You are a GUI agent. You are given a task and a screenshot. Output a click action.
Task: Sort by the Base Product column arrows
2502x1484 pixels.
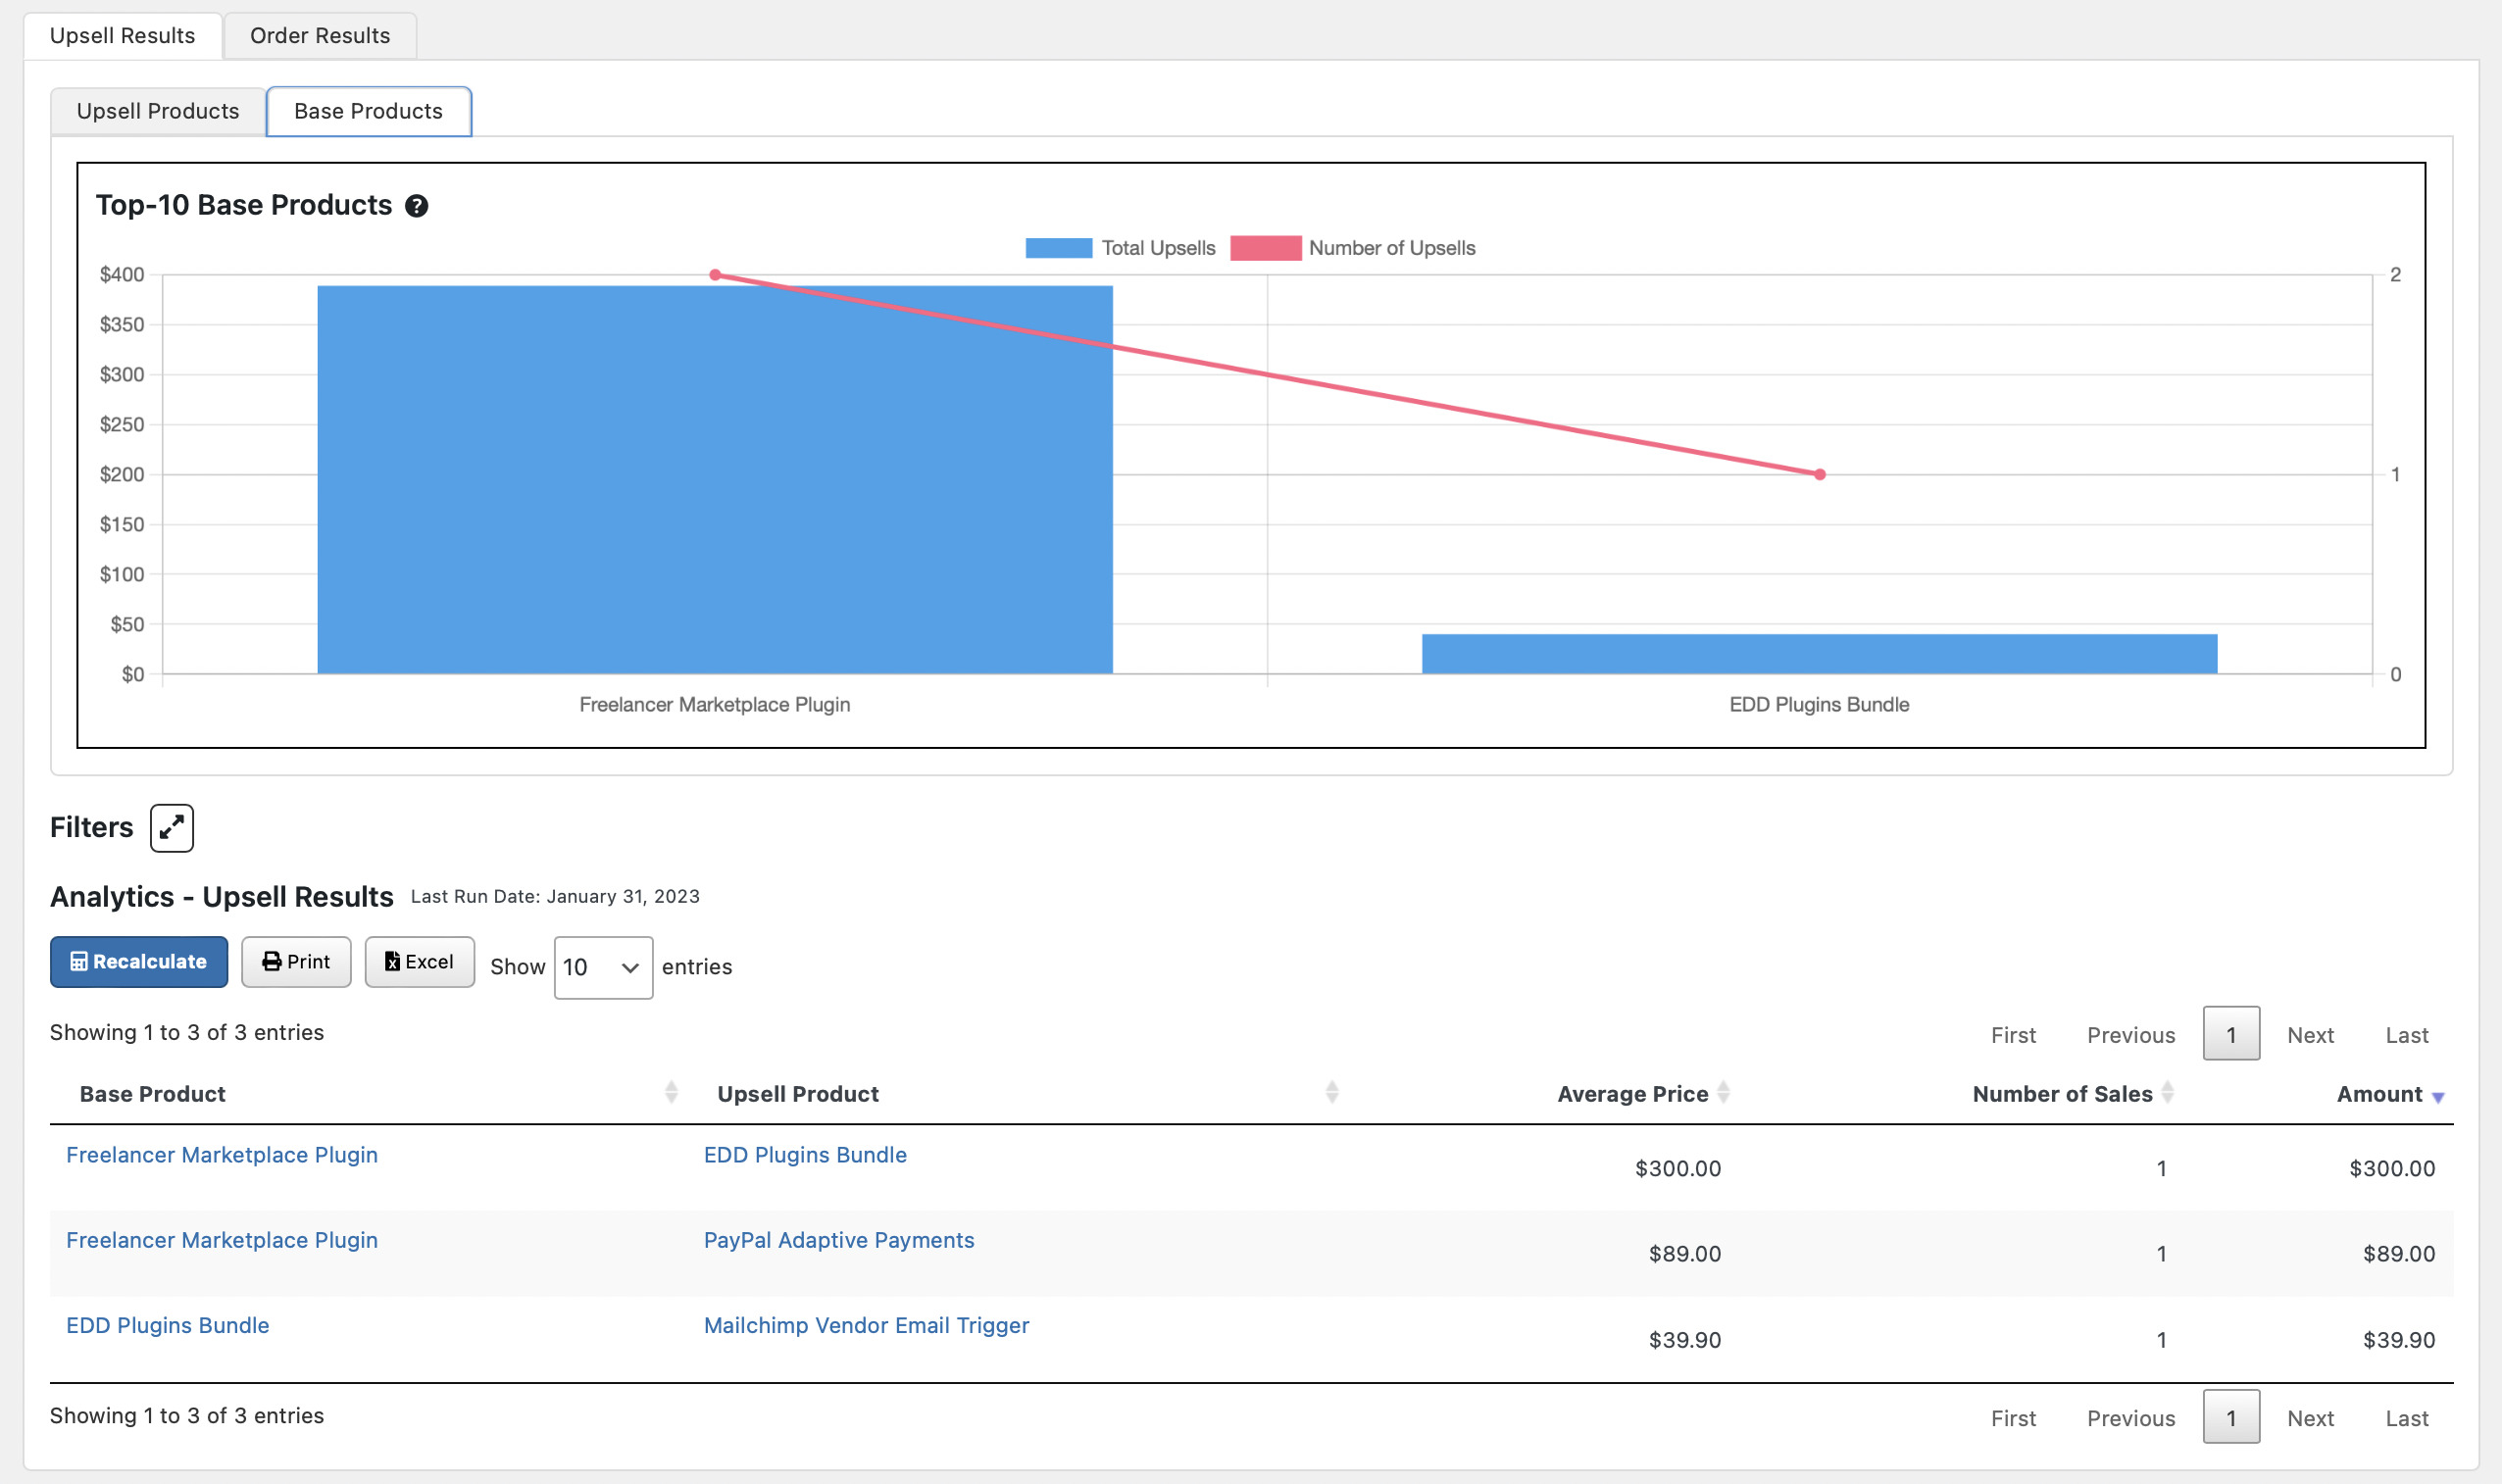click(x=671, y=1092)
